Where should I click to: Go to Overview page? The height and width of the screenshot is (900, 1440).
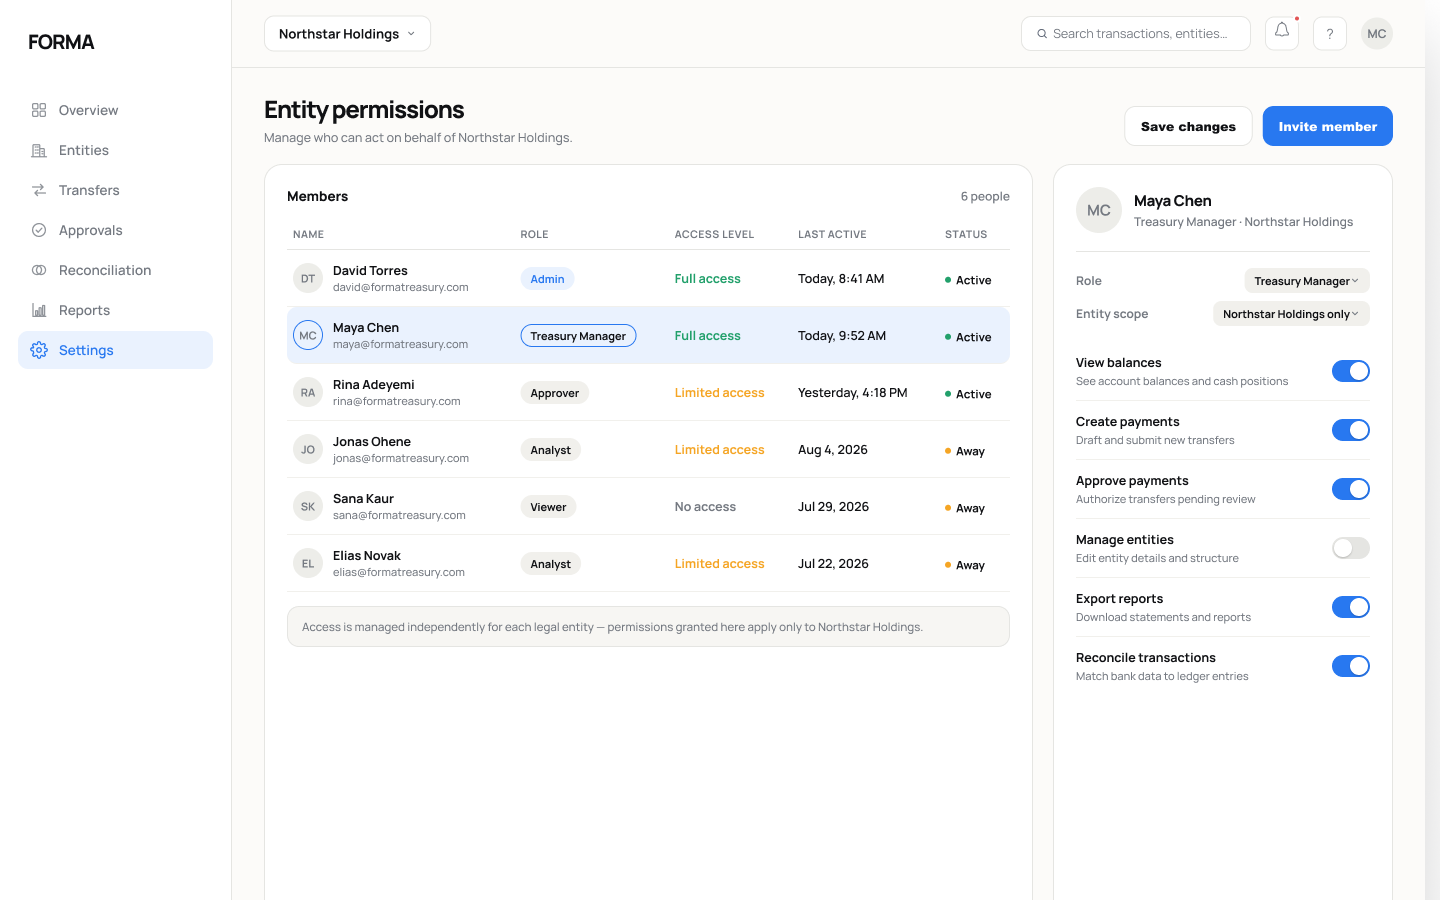(115, 110)
